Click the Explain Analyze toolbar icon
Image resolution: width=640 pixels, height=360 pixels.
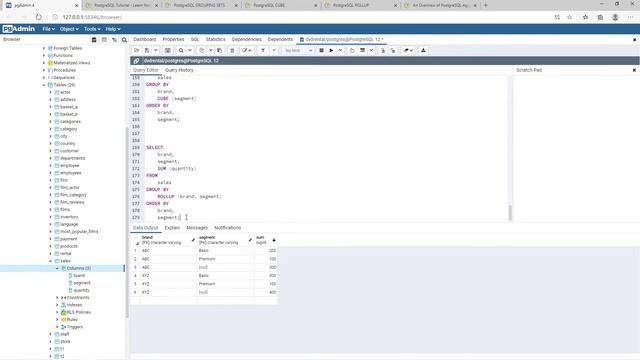(x=362, y=50)
